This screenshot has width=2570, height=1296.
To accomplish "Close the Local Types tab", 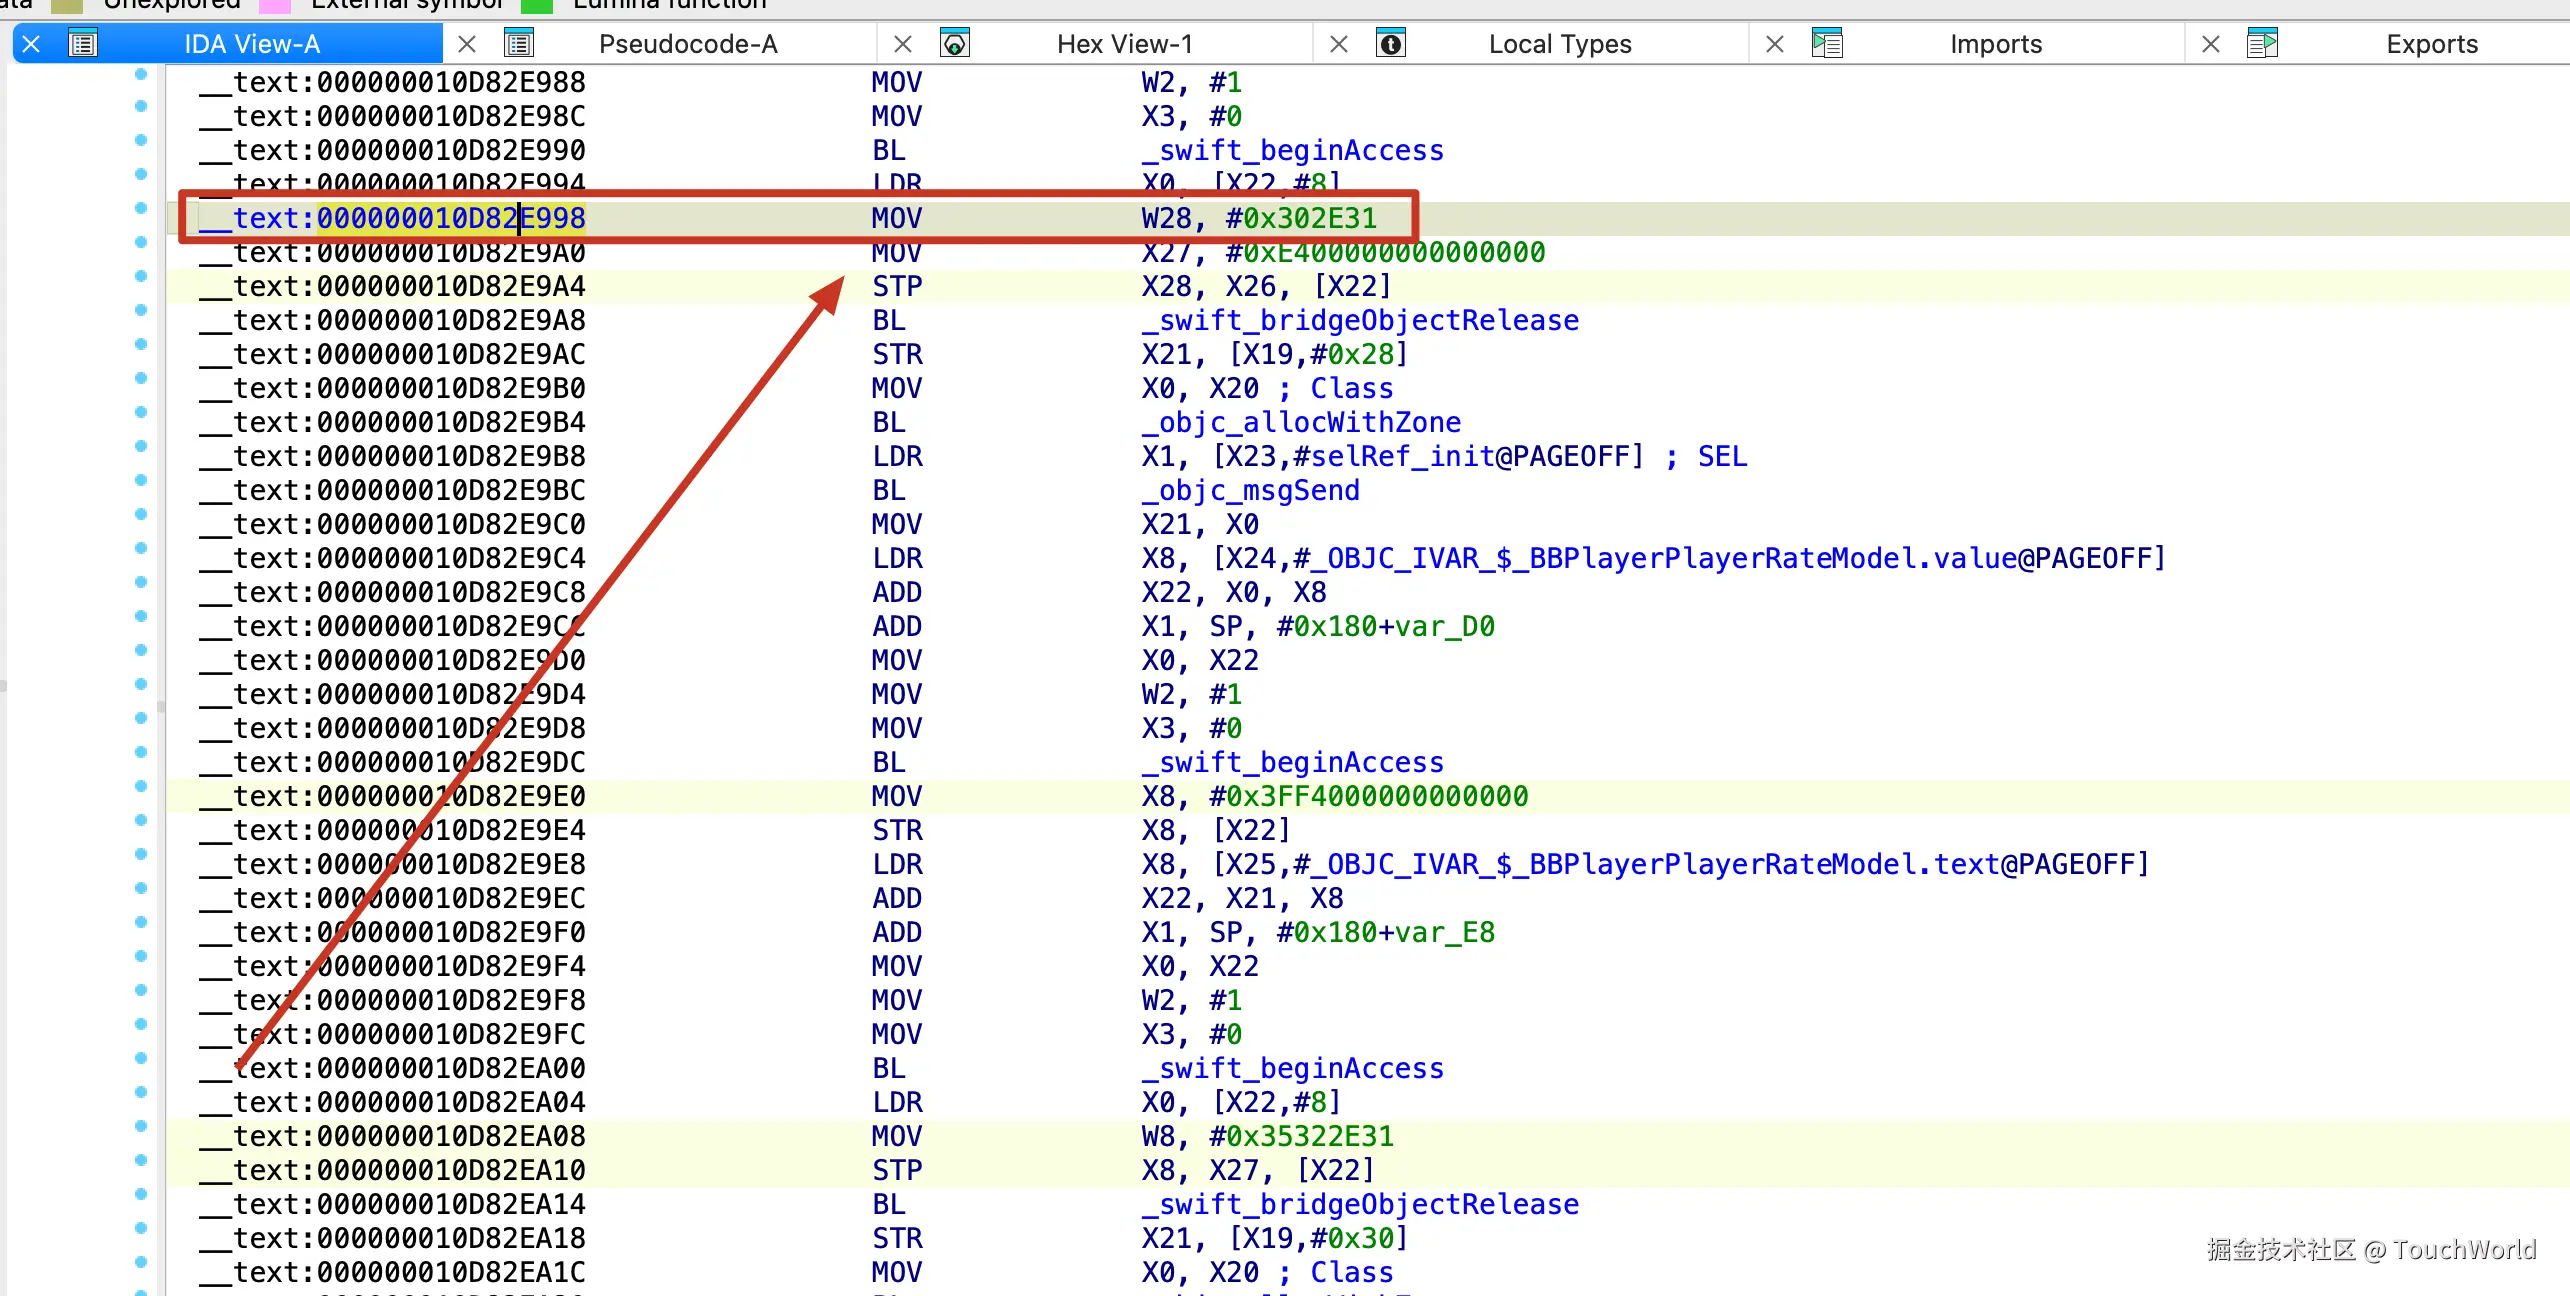I will (x=1339, y=44).
